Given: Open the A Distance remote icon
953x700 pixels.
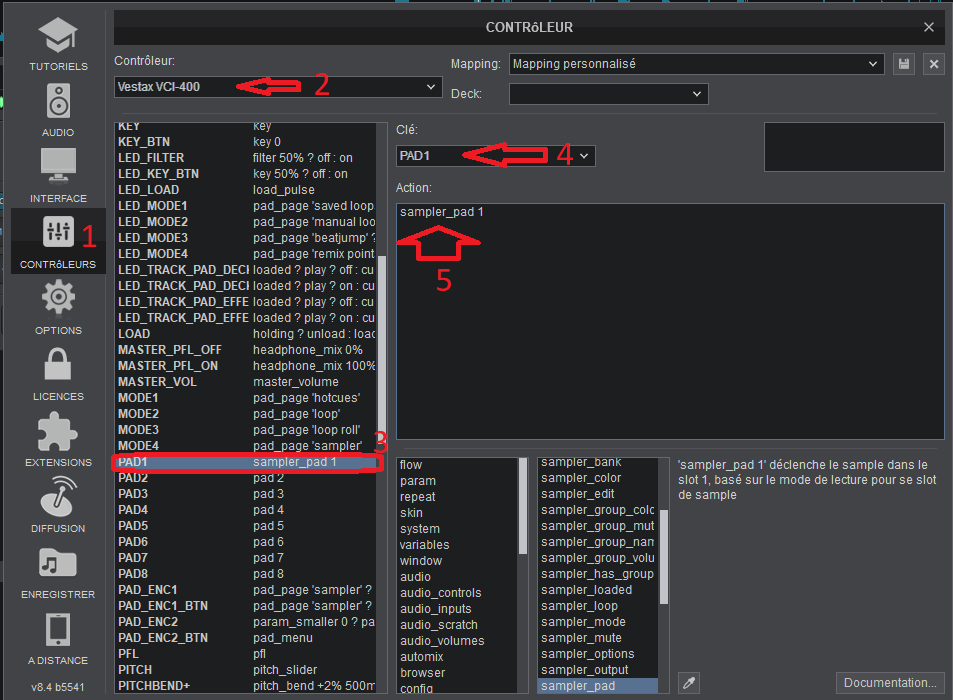Looking at the screenshot, I should tap(58, 630).
